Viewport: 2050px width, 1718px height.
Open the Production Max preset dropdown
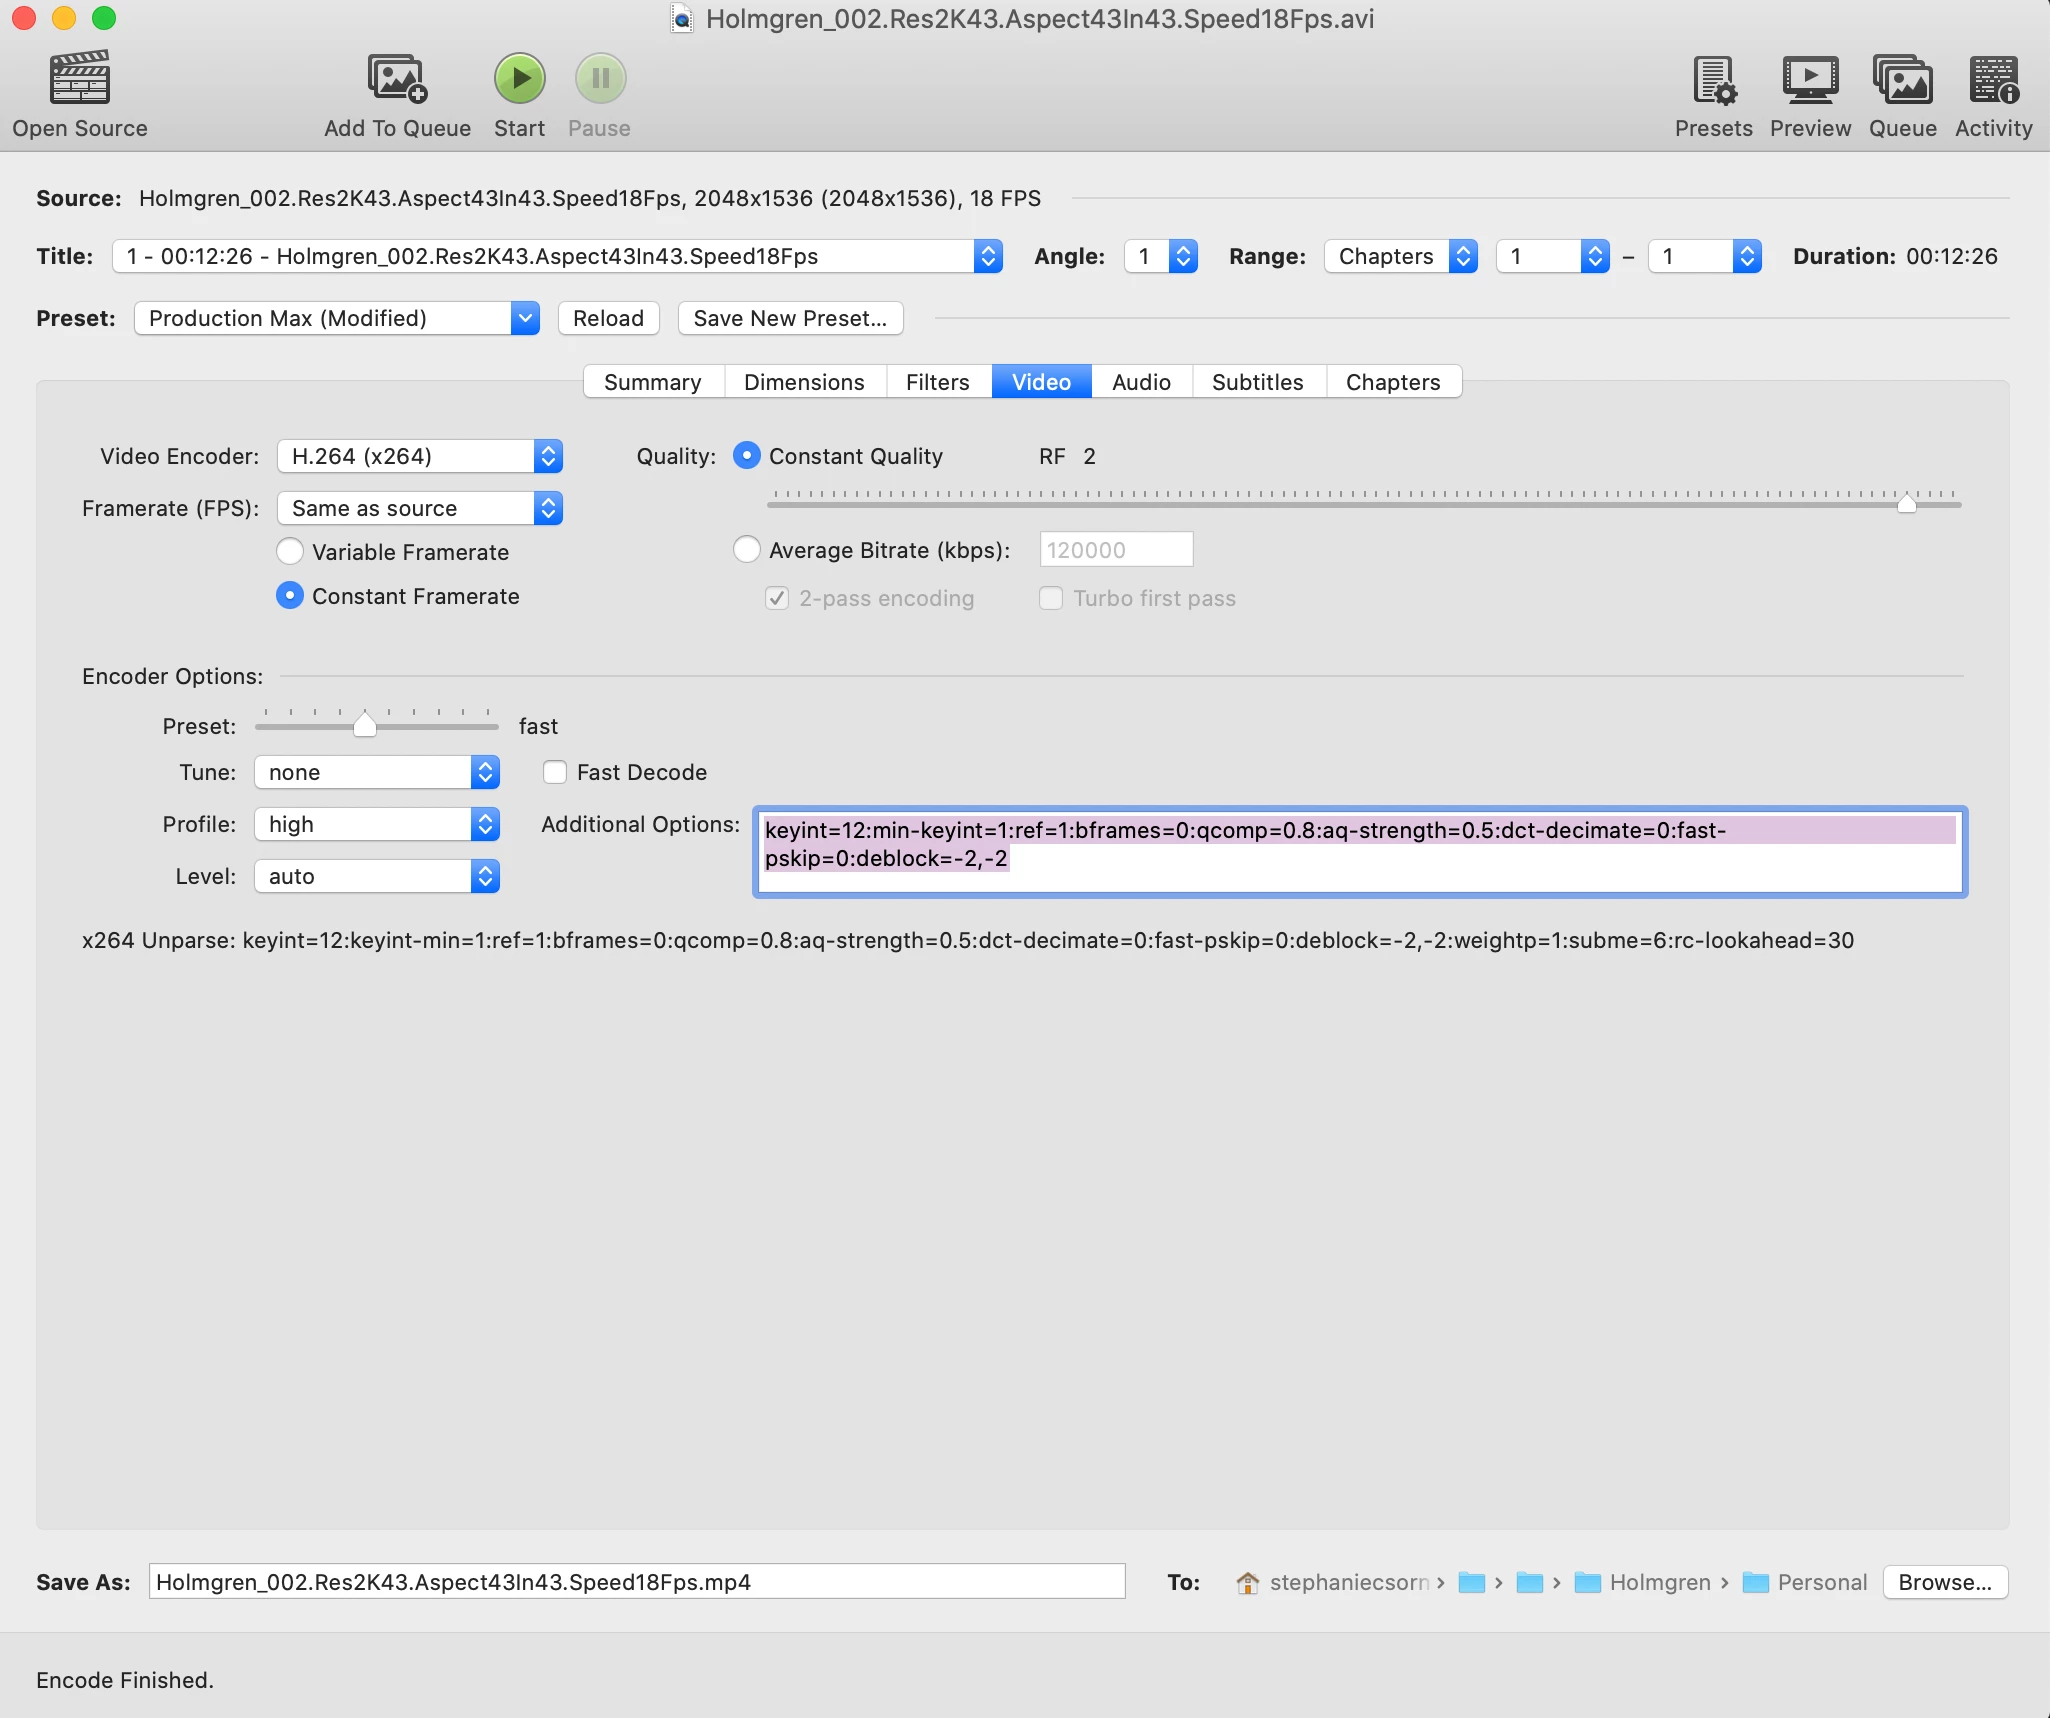click(336, 318)
